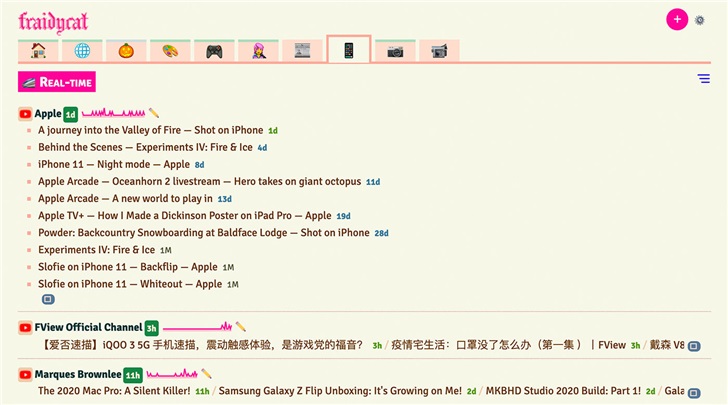728x405 pixels.
Task: Open FView Official Channel link
Action: click(88, 327)
